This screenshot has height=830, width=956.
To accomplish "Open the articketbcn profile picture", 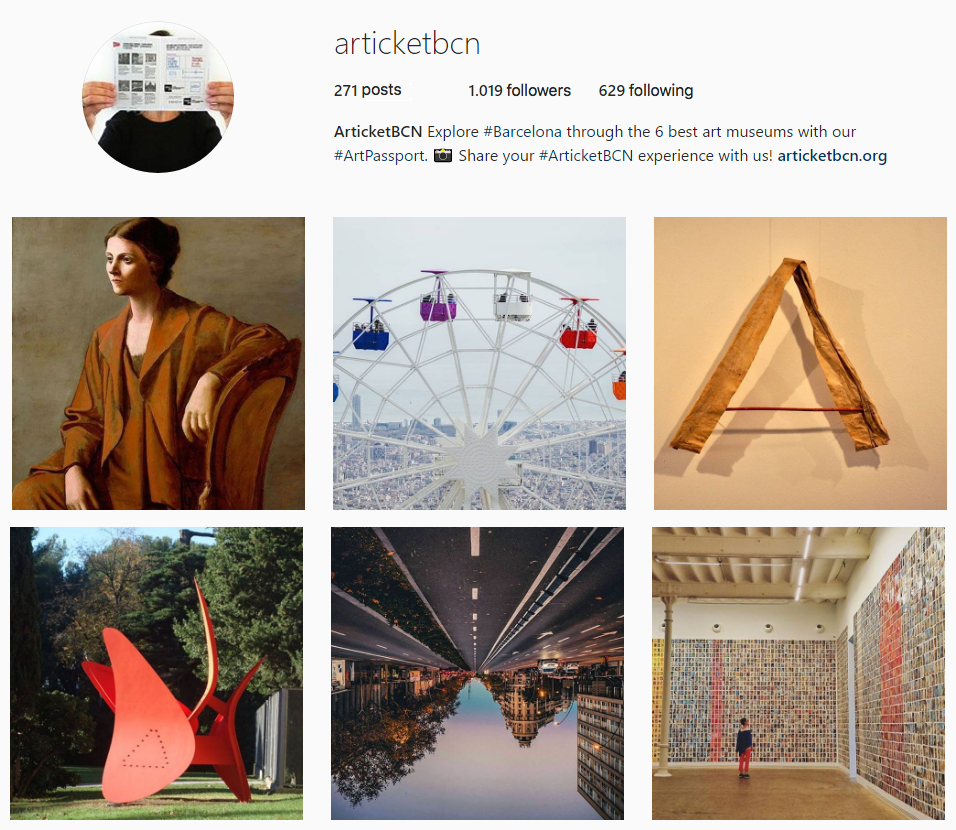I will (158, 98).
